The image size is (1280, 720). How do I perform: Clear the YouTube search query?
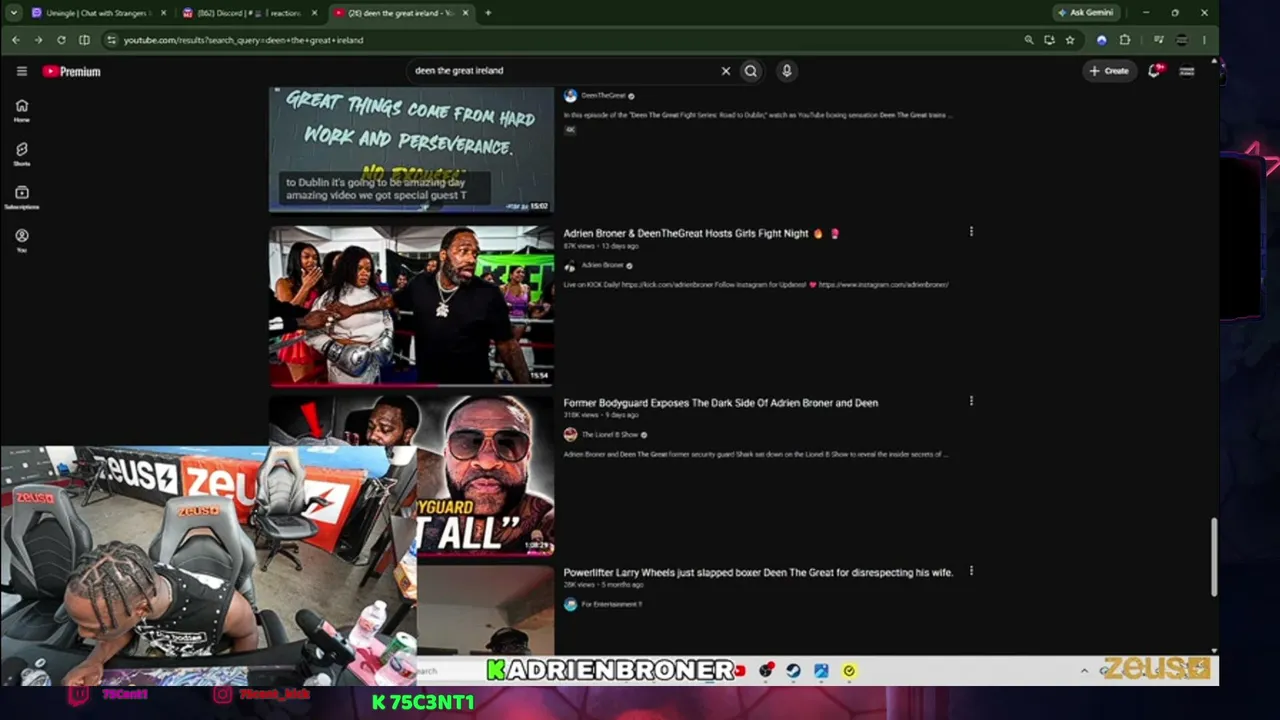click(726, 71)
